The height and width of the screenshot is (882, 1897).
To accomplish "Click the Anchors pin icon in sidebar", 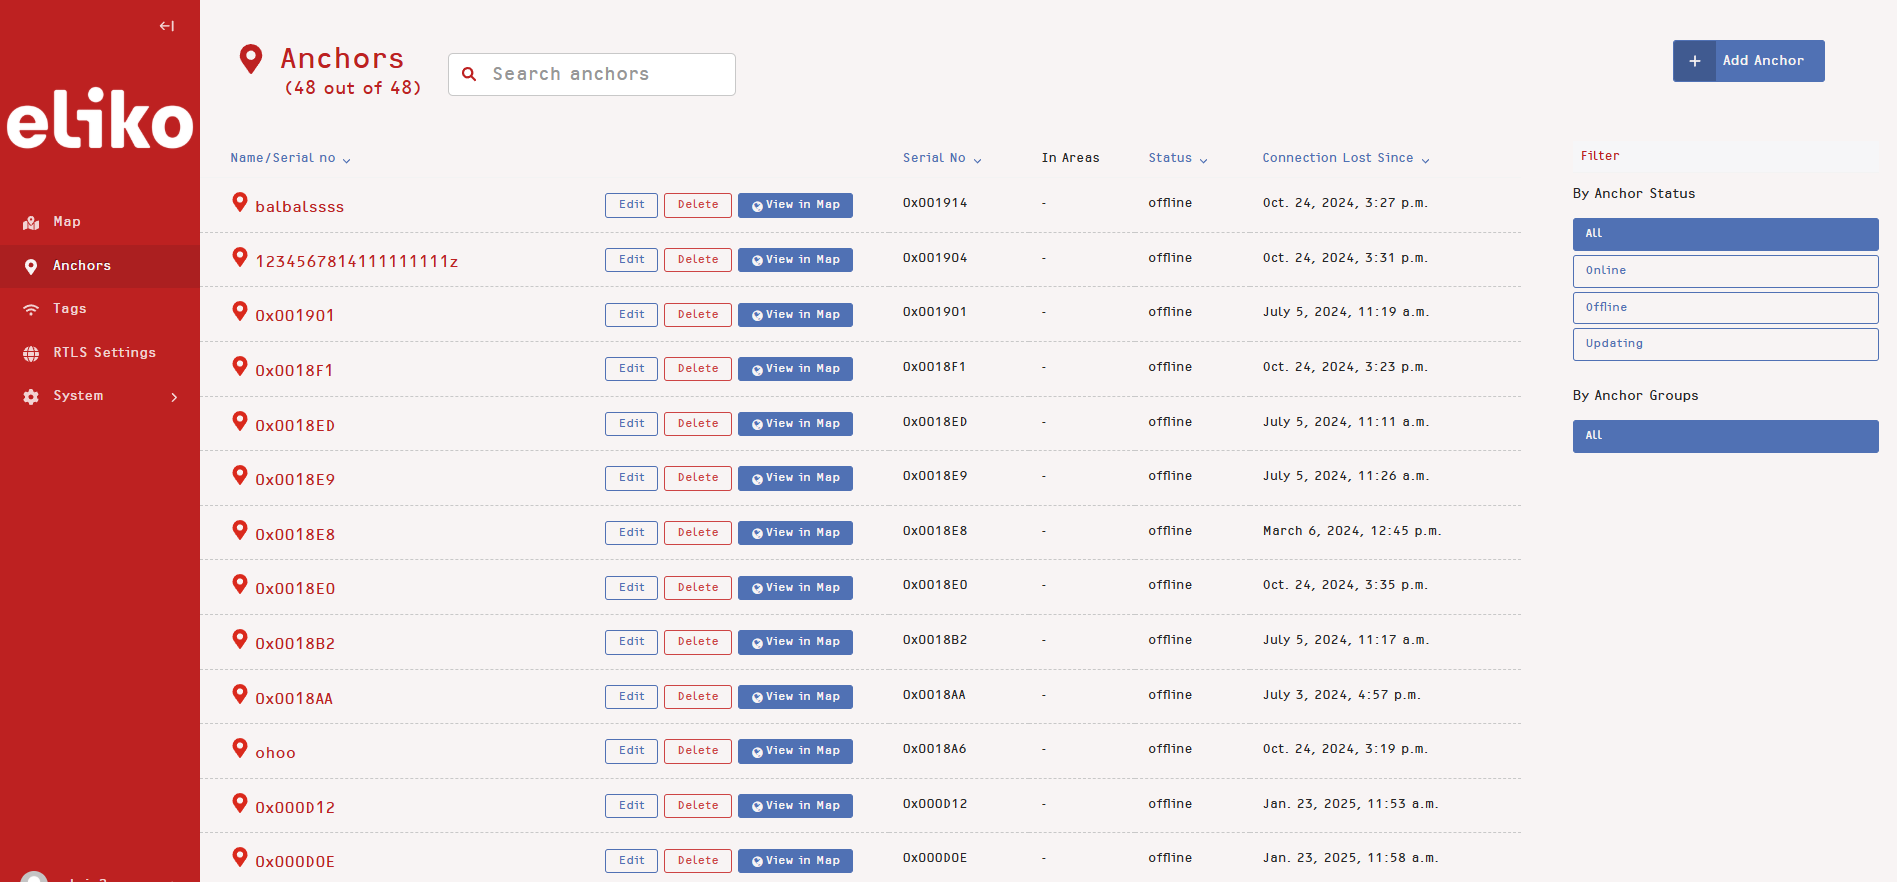I will coord(31,266).
